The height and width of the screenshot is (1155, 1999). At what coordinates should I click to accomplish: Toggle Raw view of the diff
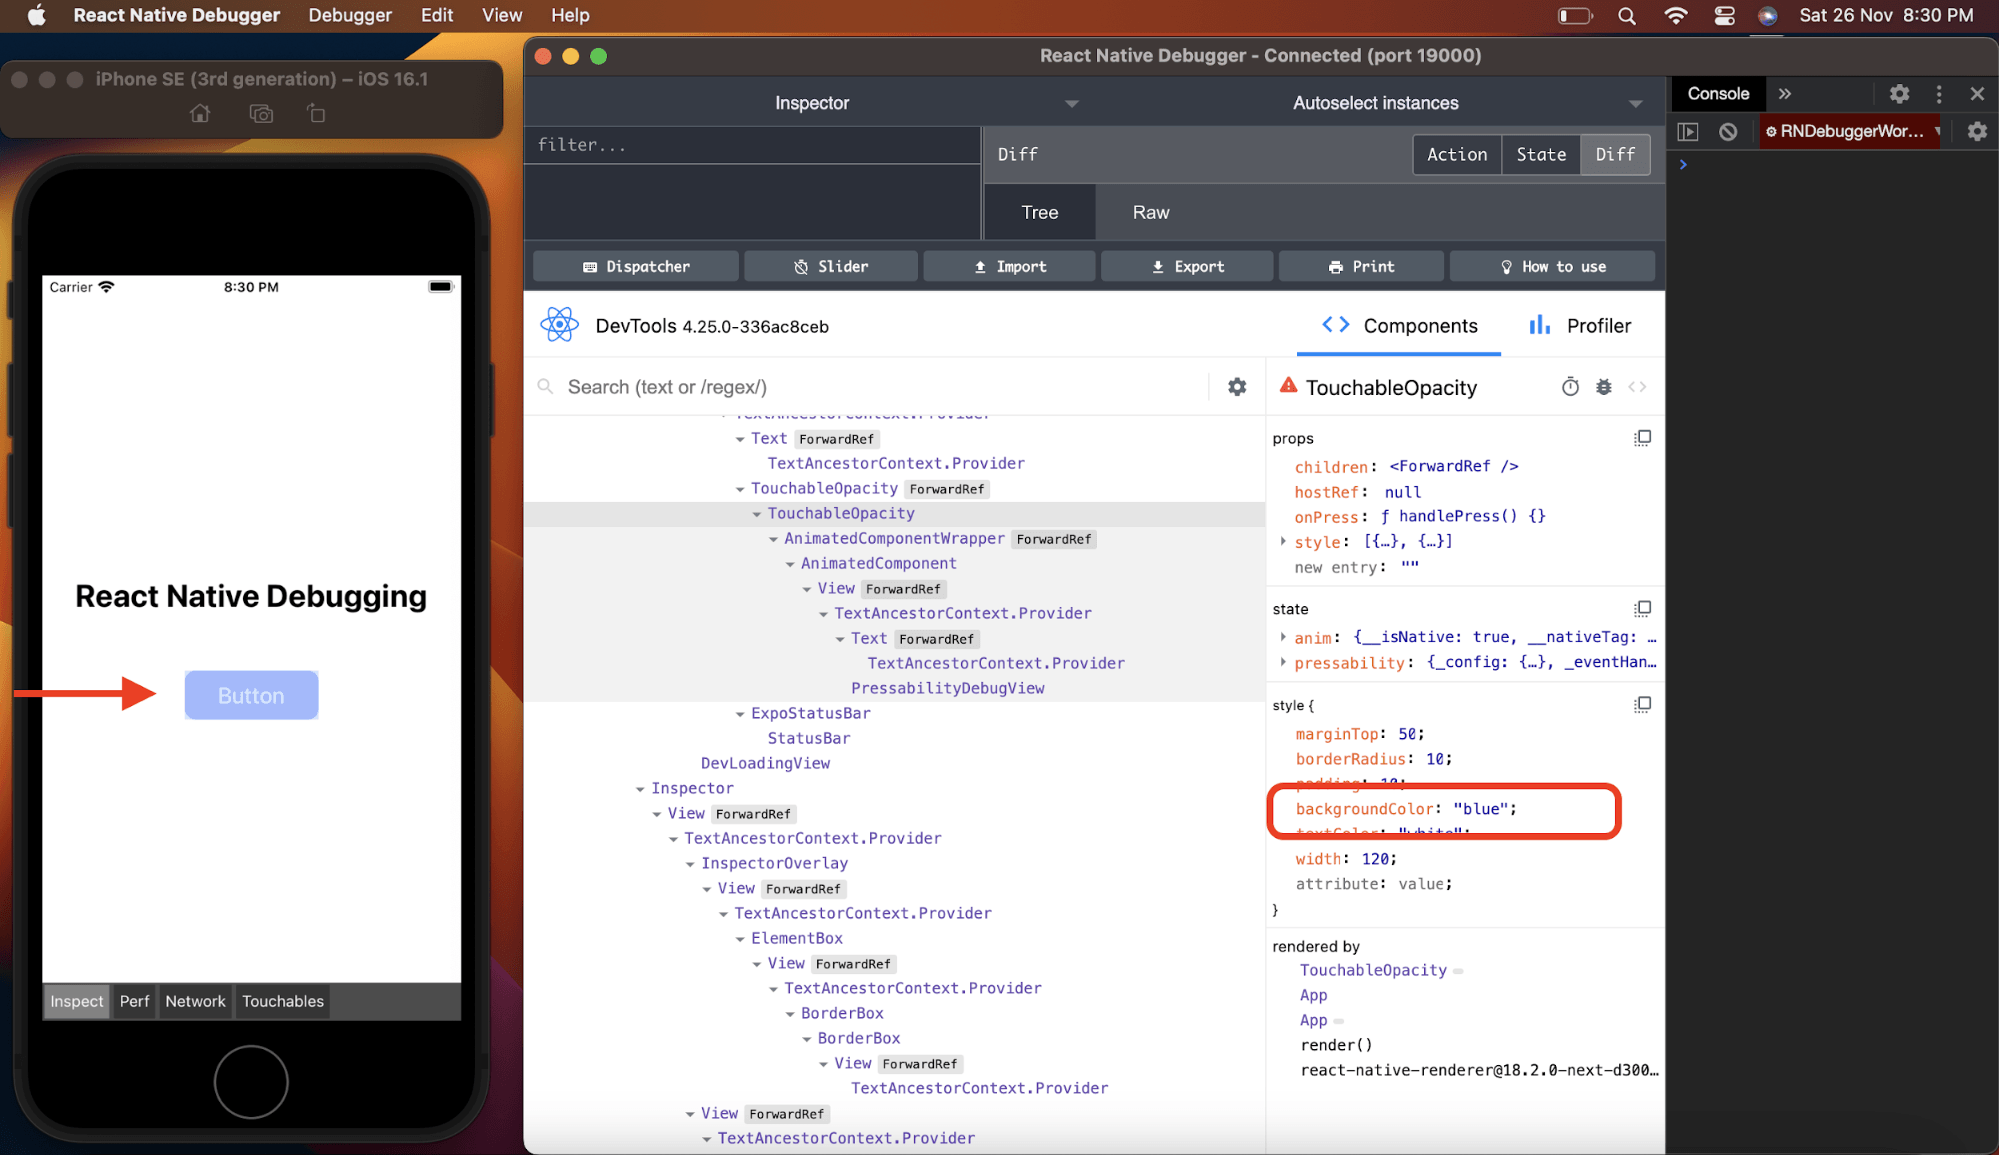(x=1150, y=212)
